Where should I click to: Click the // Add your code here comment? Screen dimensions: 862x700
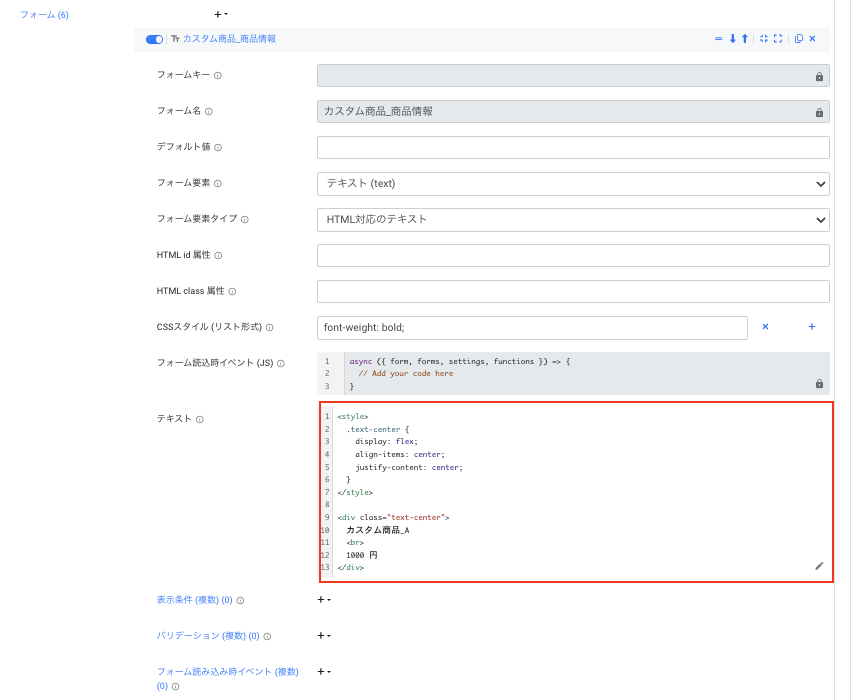[x=406, y=373]
